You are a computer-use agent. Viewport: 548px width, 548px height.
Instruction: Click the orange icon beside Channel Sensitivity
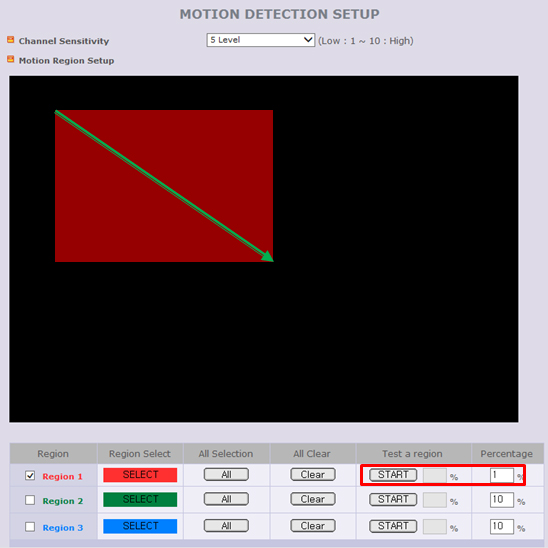(10, 40)
